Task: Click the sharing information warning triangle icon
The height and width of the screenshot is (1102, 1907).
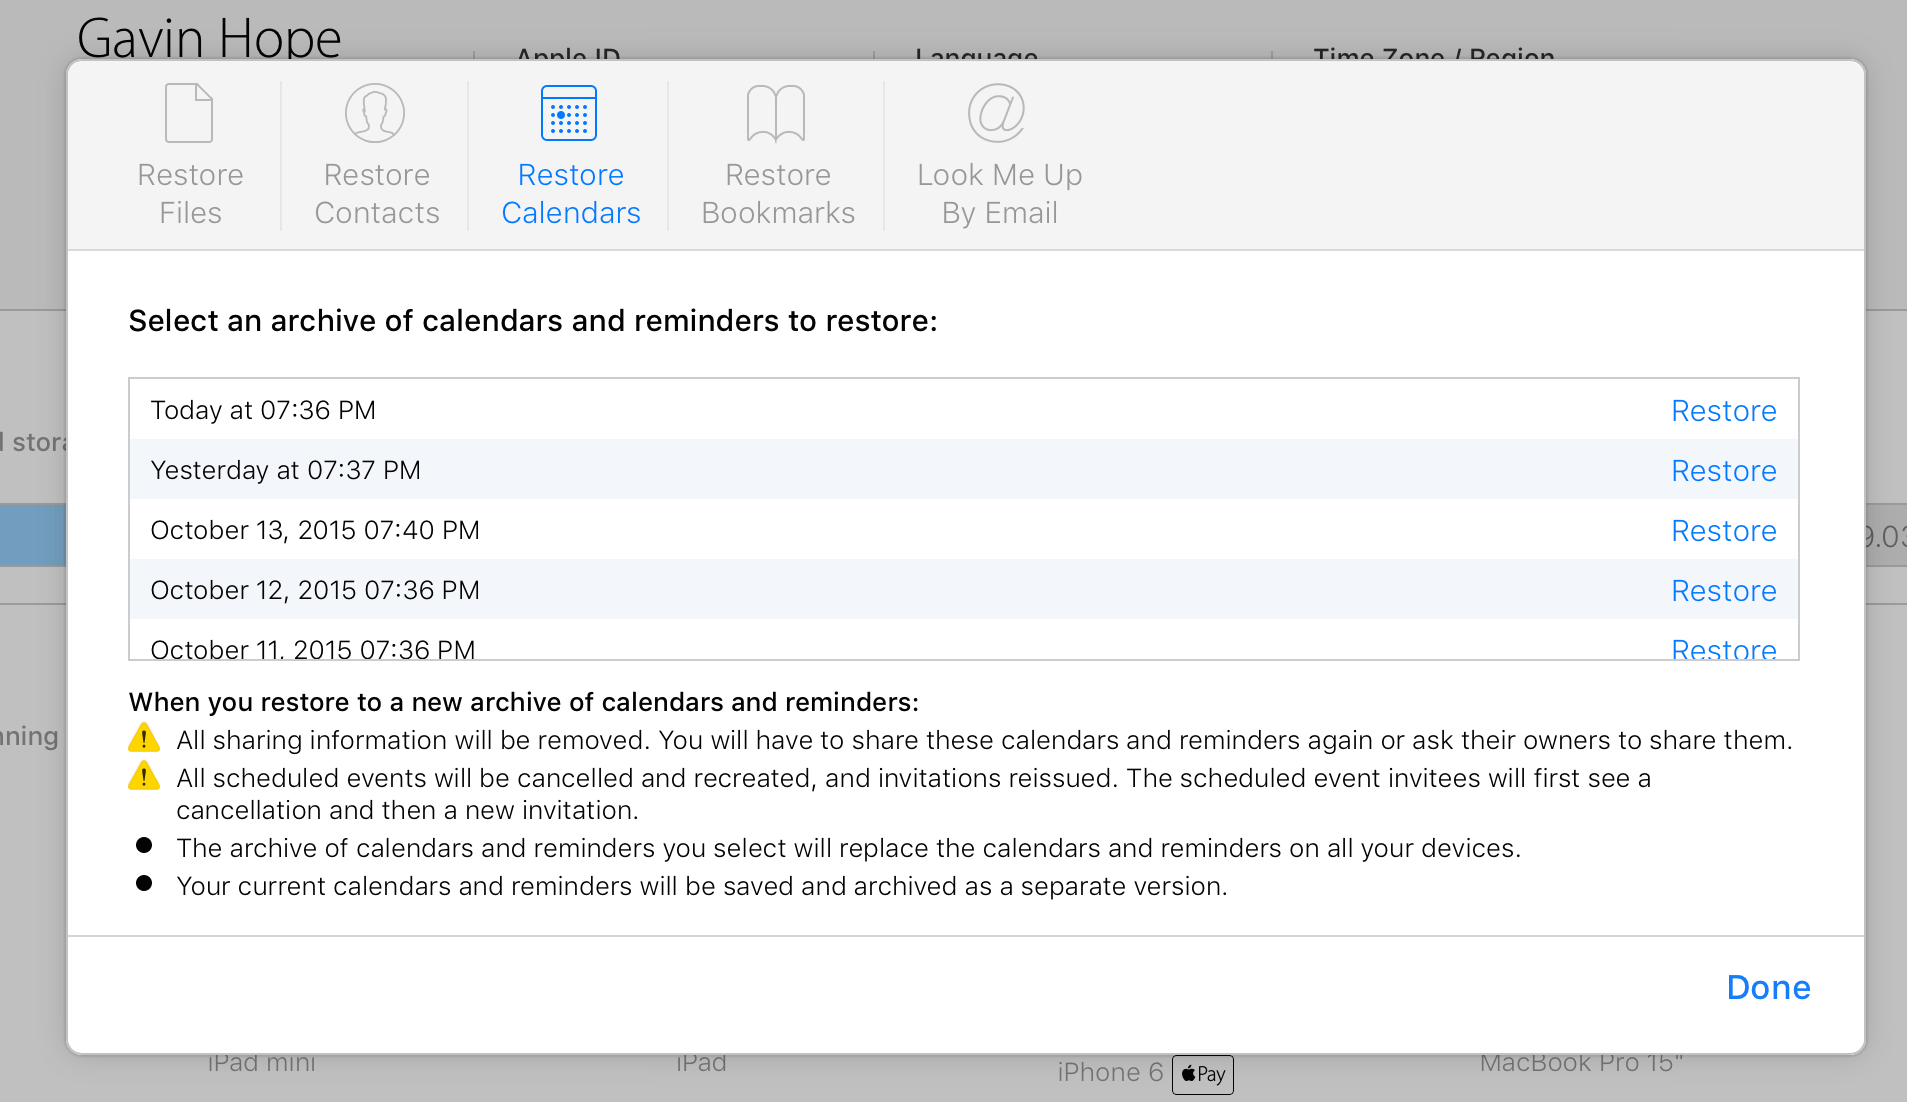Action: (144, 738)
